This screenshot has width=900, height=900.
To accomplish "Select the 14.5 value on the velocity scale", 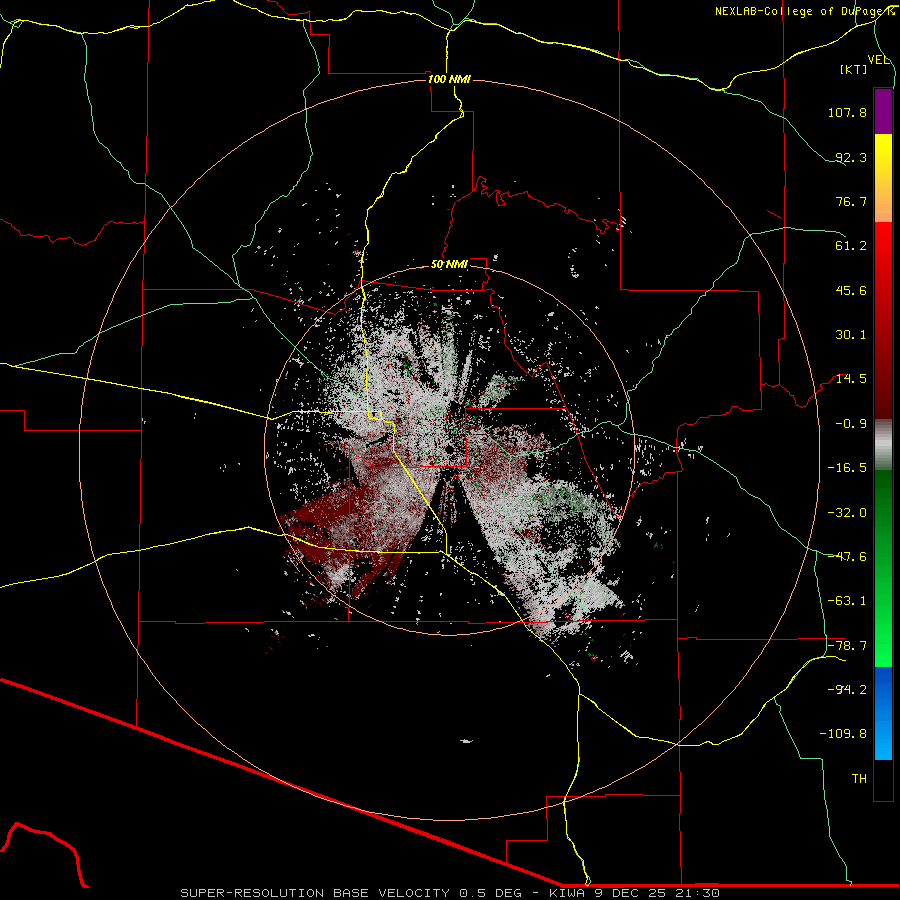I will click(851, 379).
